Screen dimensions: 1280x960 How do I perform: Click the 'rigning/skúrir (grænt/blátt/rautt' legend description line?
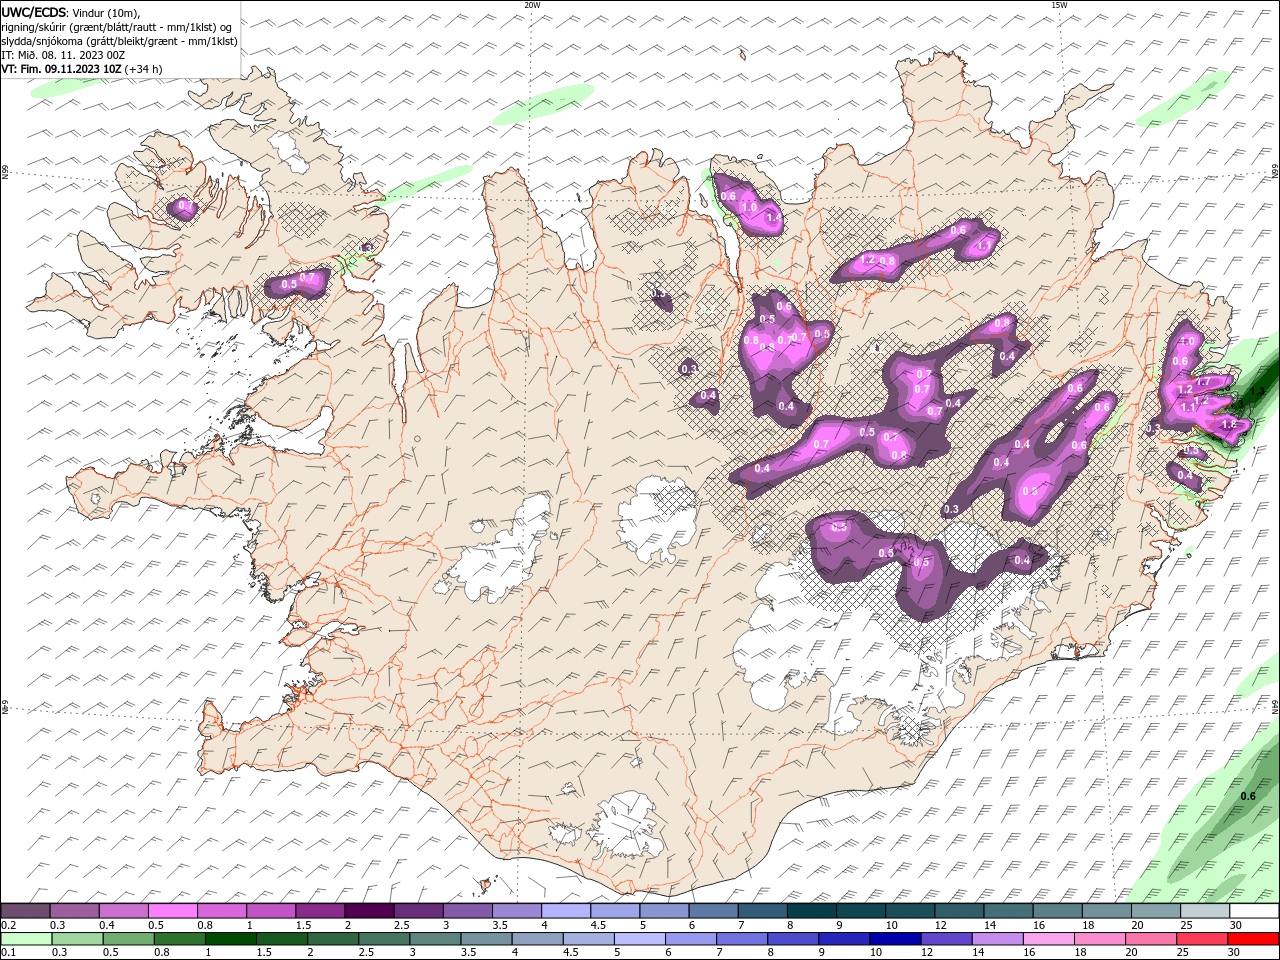[119, 27]
